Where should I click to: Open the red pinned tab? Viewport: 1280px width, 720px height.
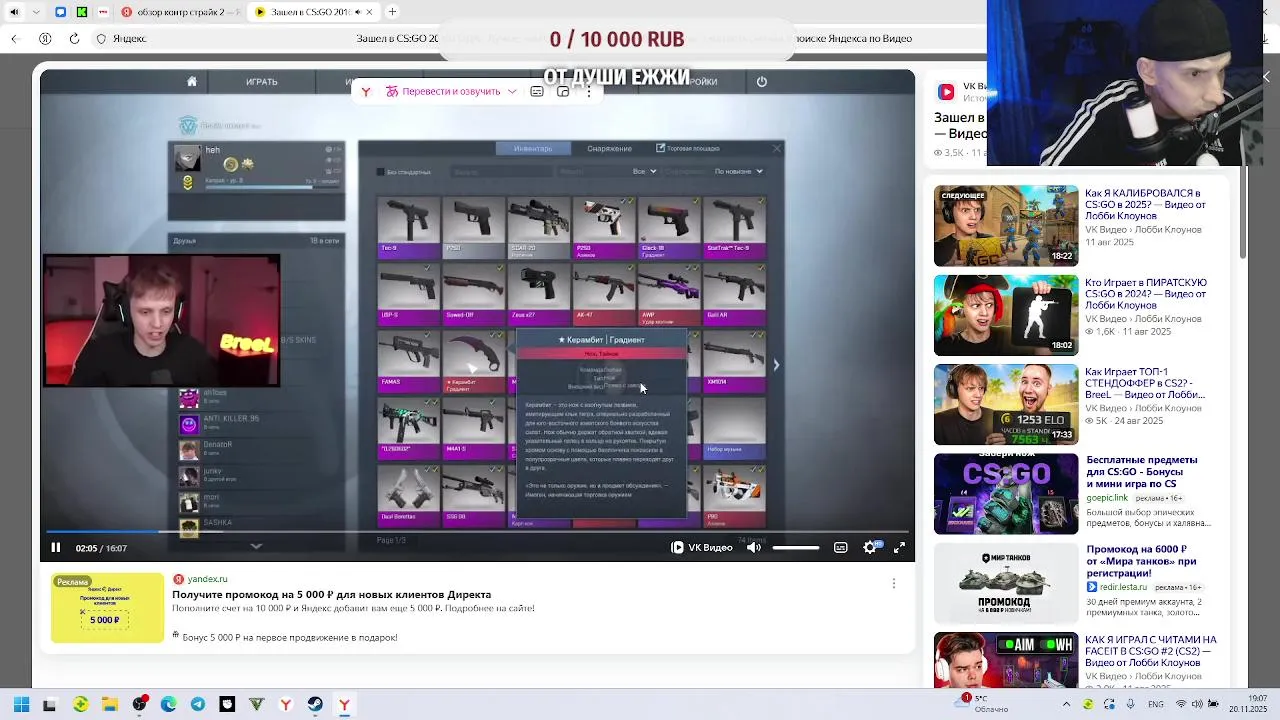click(x=103, y=12)
